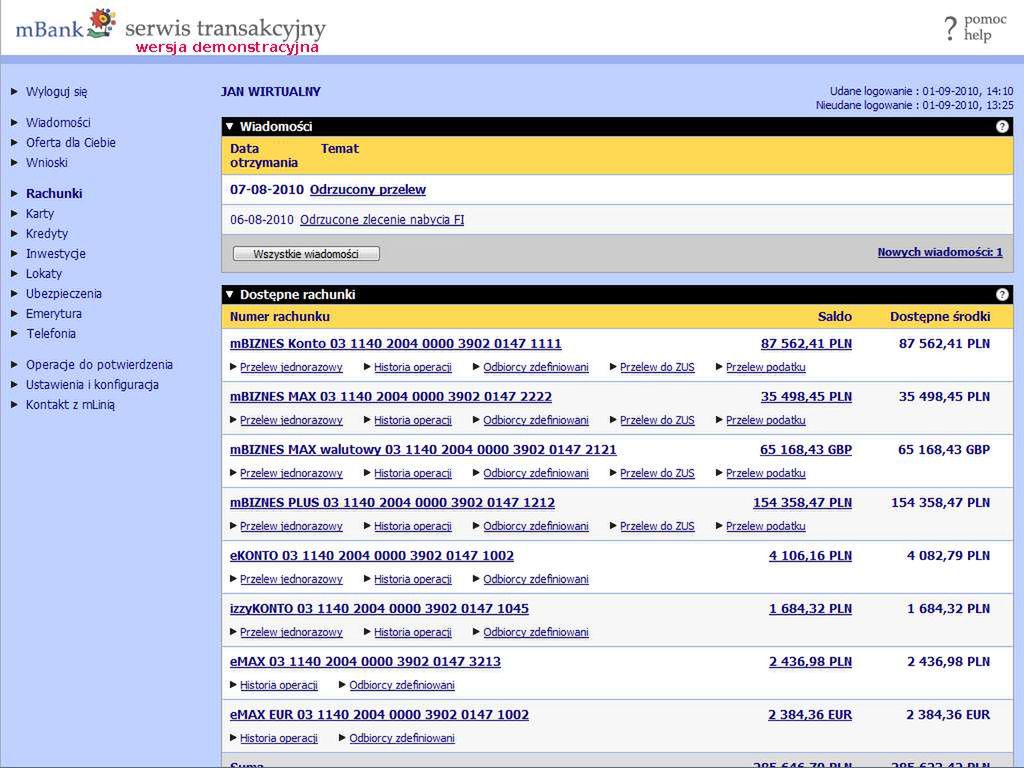Click the mBank logo
The image size is (1024, 768).
coord(65,24)
